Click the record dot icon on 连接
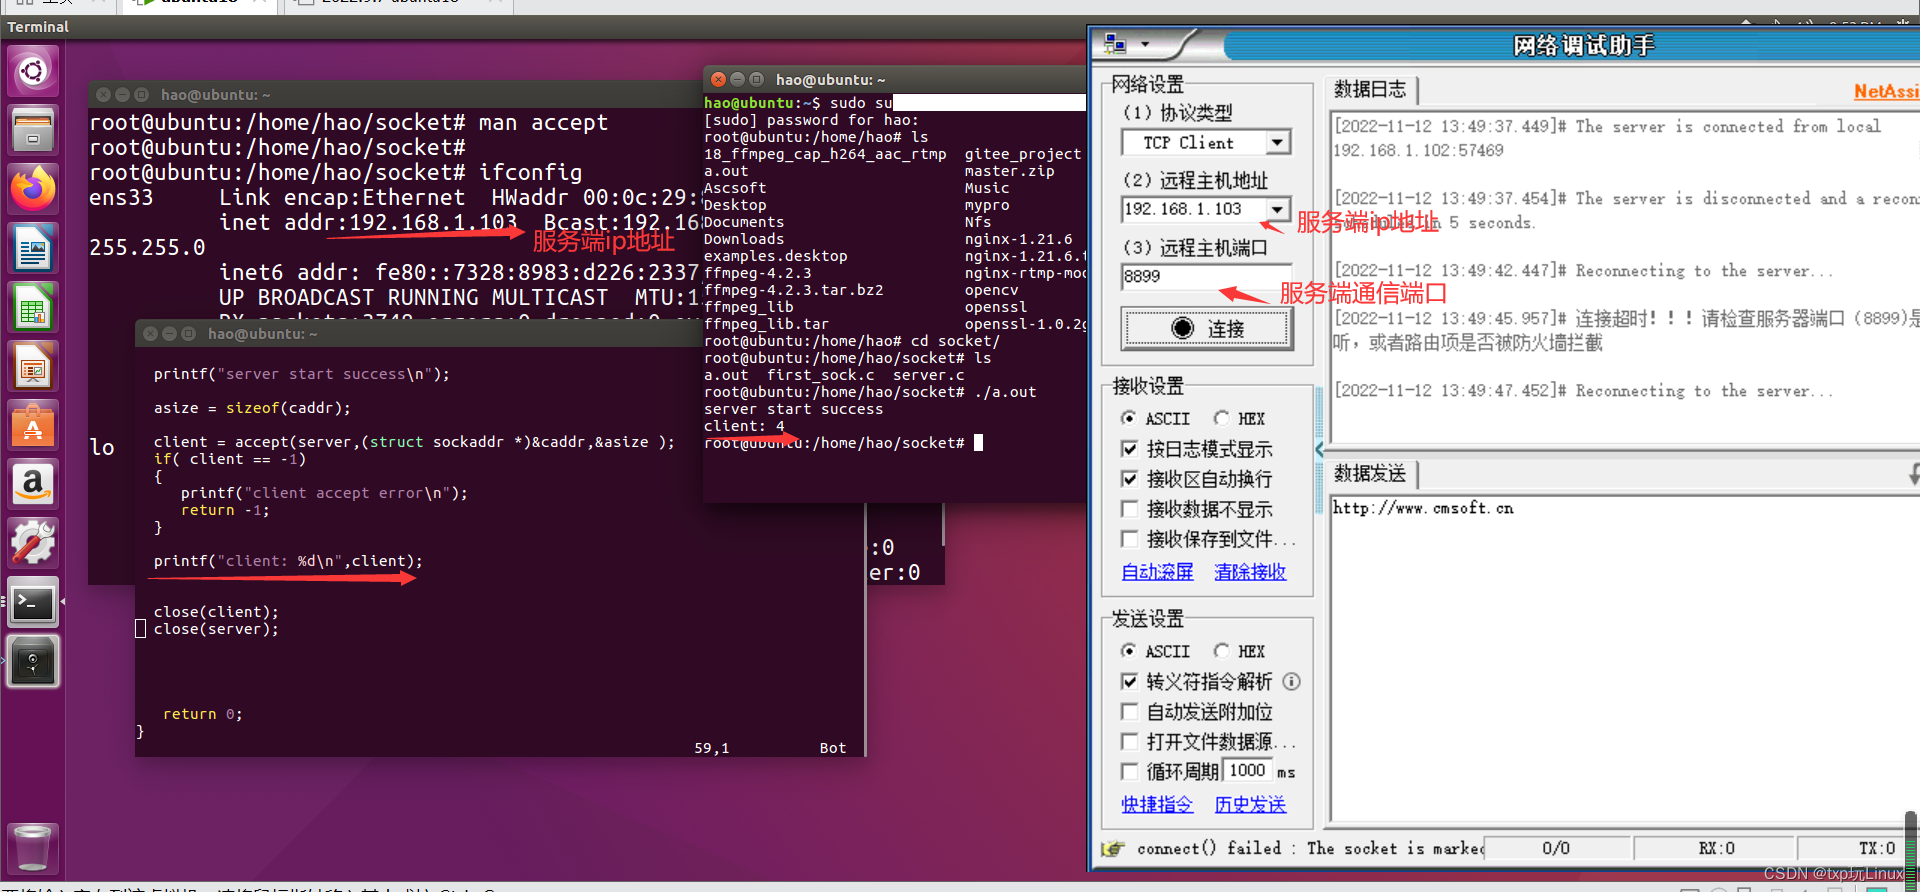 click(1183, 328)
